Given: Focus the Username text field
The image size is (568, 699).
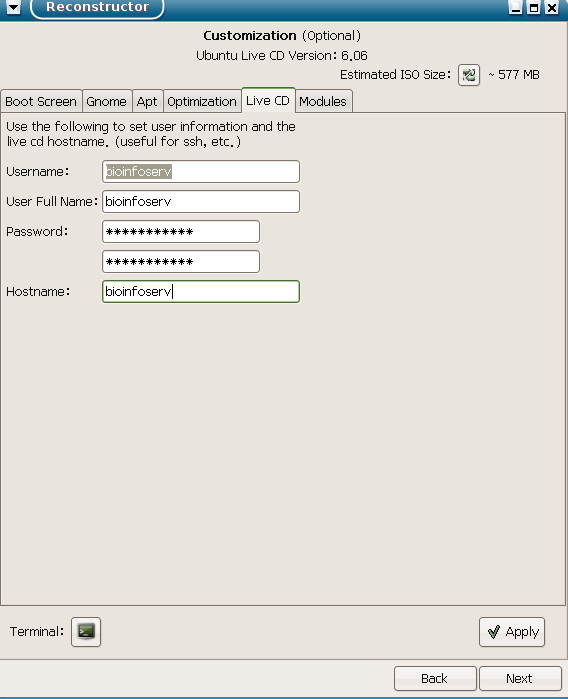Looking at the screenshot, I should (201, 172).
